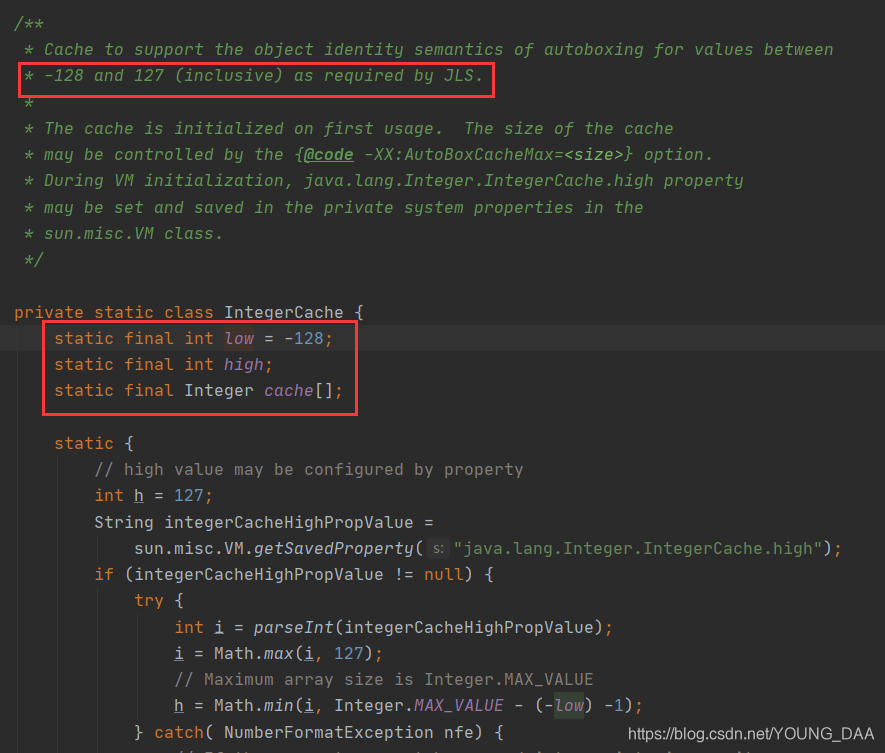The height and width of the screenshot is (753, 885).
Task: Click the cache array field name
Action: [x=288, y=391]
